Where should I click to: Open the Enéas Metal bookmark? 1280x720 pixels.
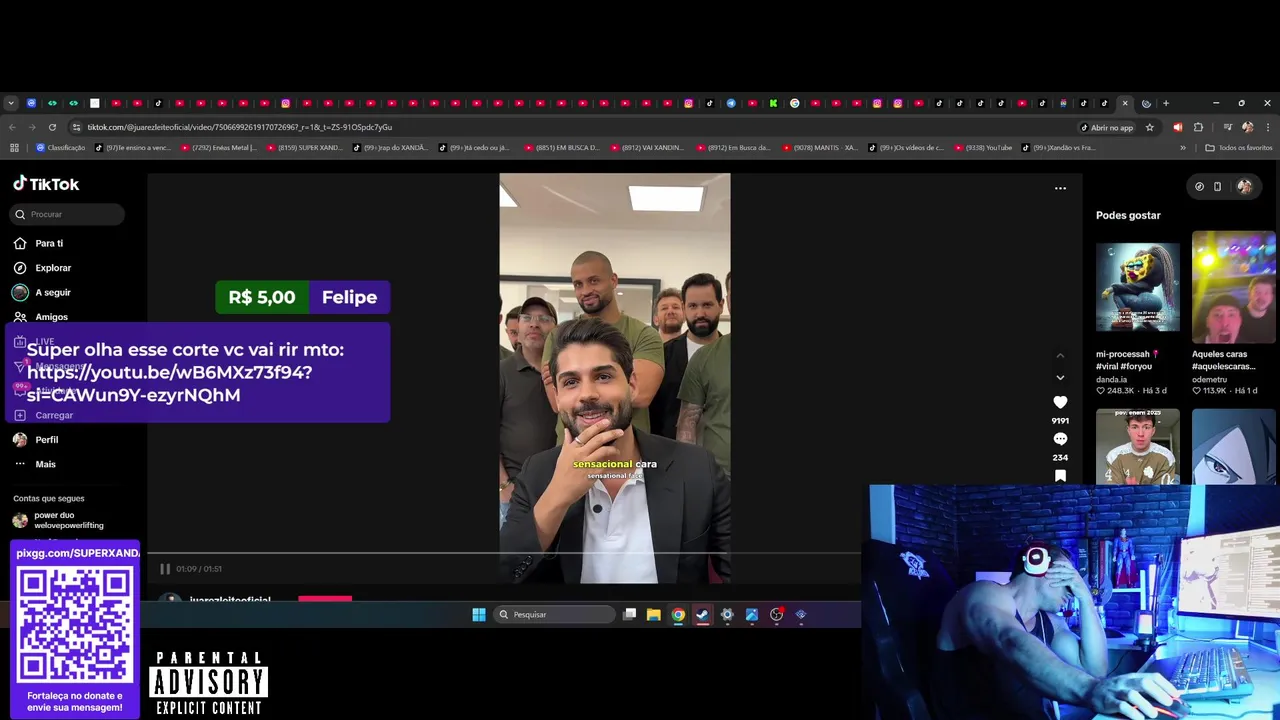point(218,148)
